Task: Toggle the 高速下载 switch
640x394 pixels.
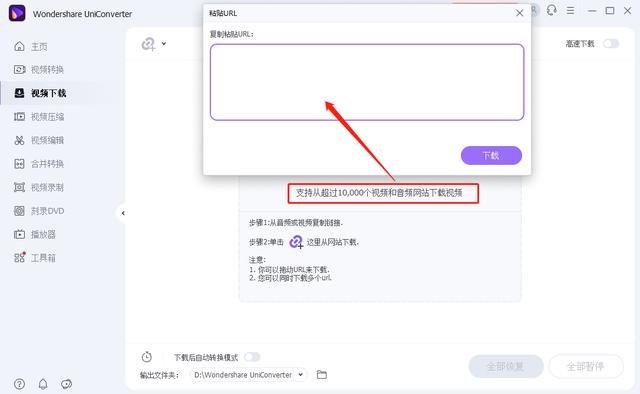Action: [611, 44]
